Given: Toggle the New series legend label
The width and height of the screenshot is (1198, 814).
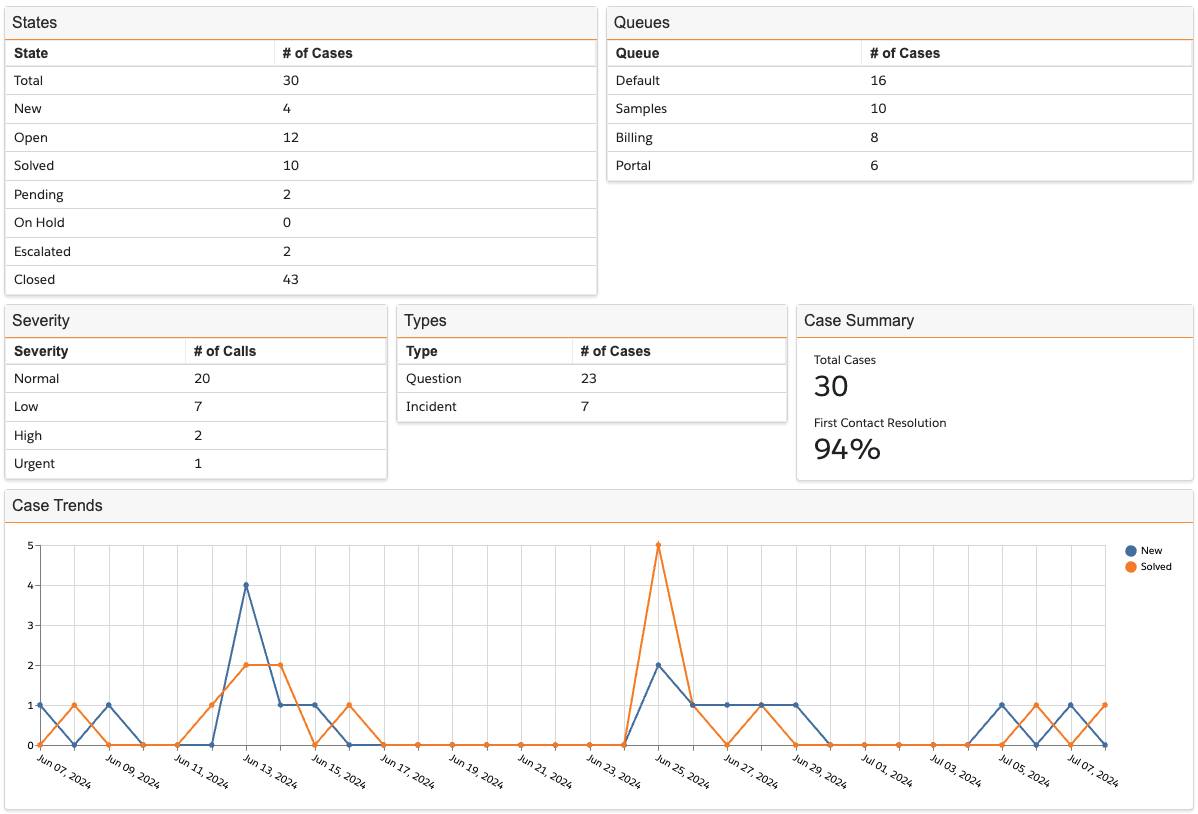Looking at the screenshot, I should [x=1151, y=551].
